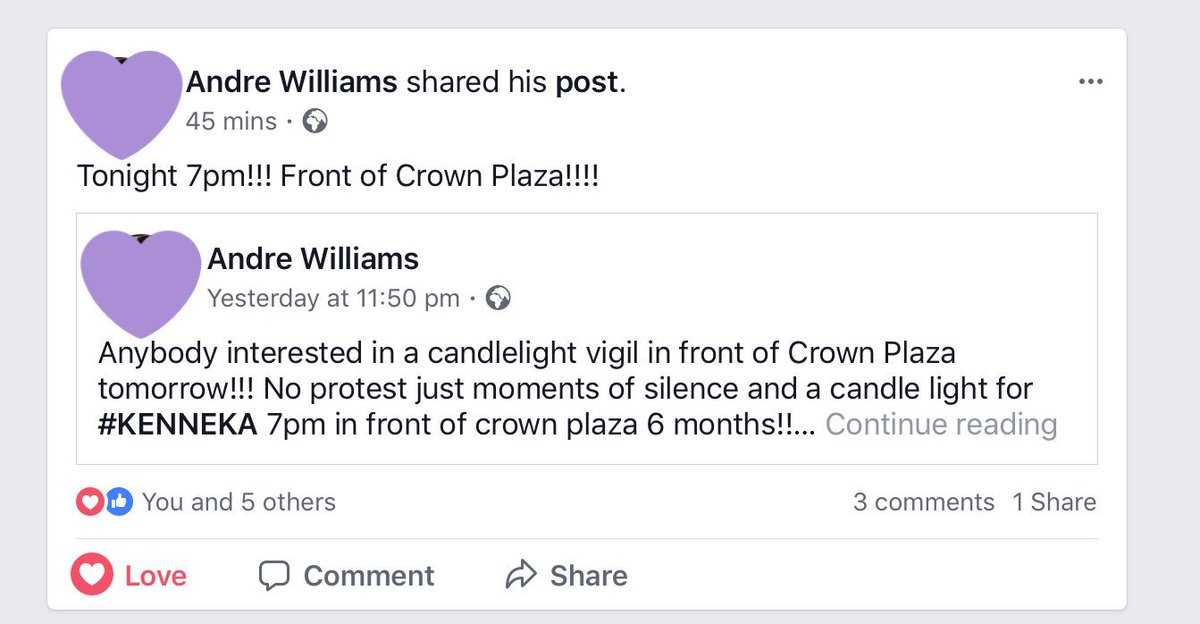
Task: Click the Share arrow button
Action: pos(567,576)
